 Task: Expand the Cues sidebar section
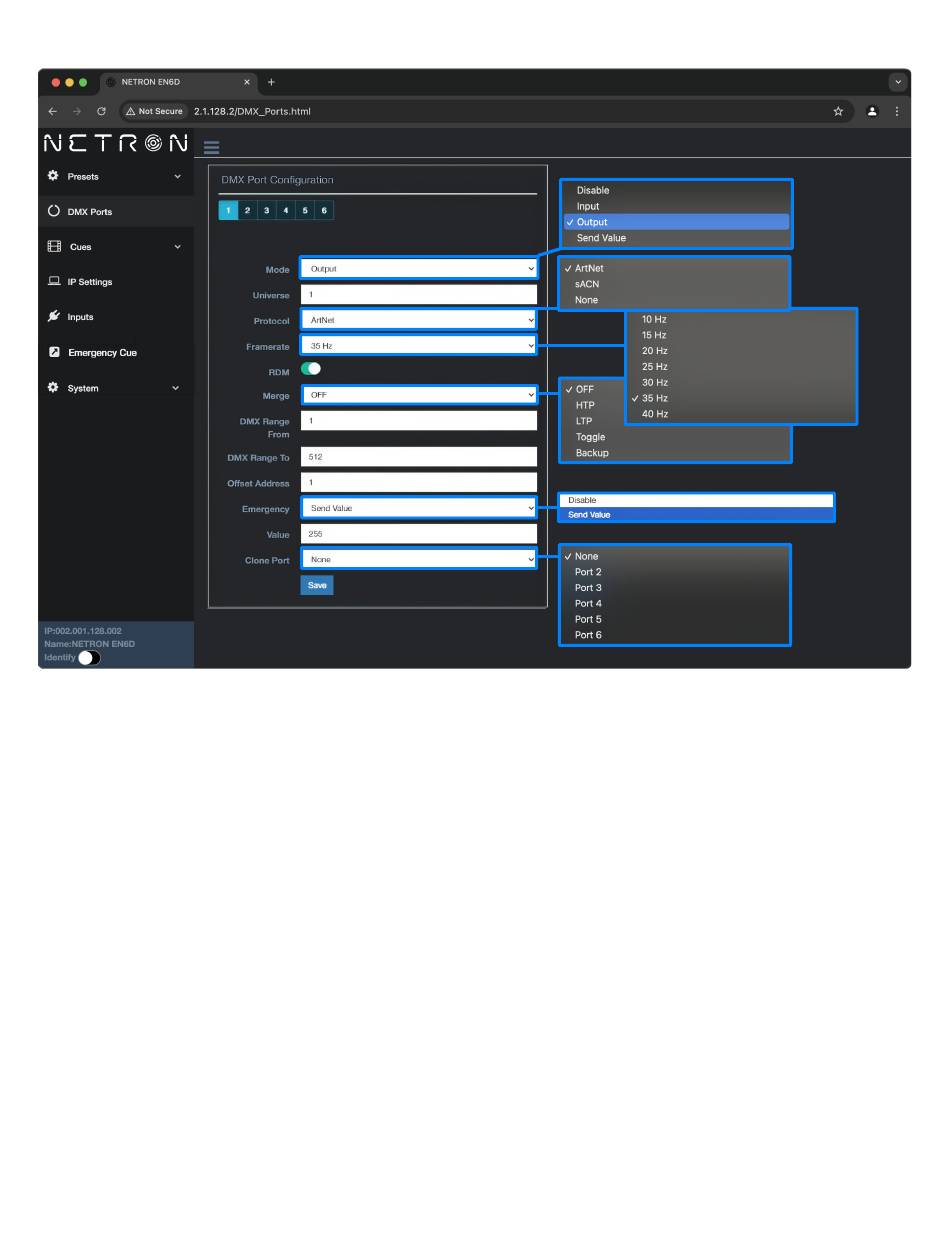pyautogui.click(x=178, y=247)
